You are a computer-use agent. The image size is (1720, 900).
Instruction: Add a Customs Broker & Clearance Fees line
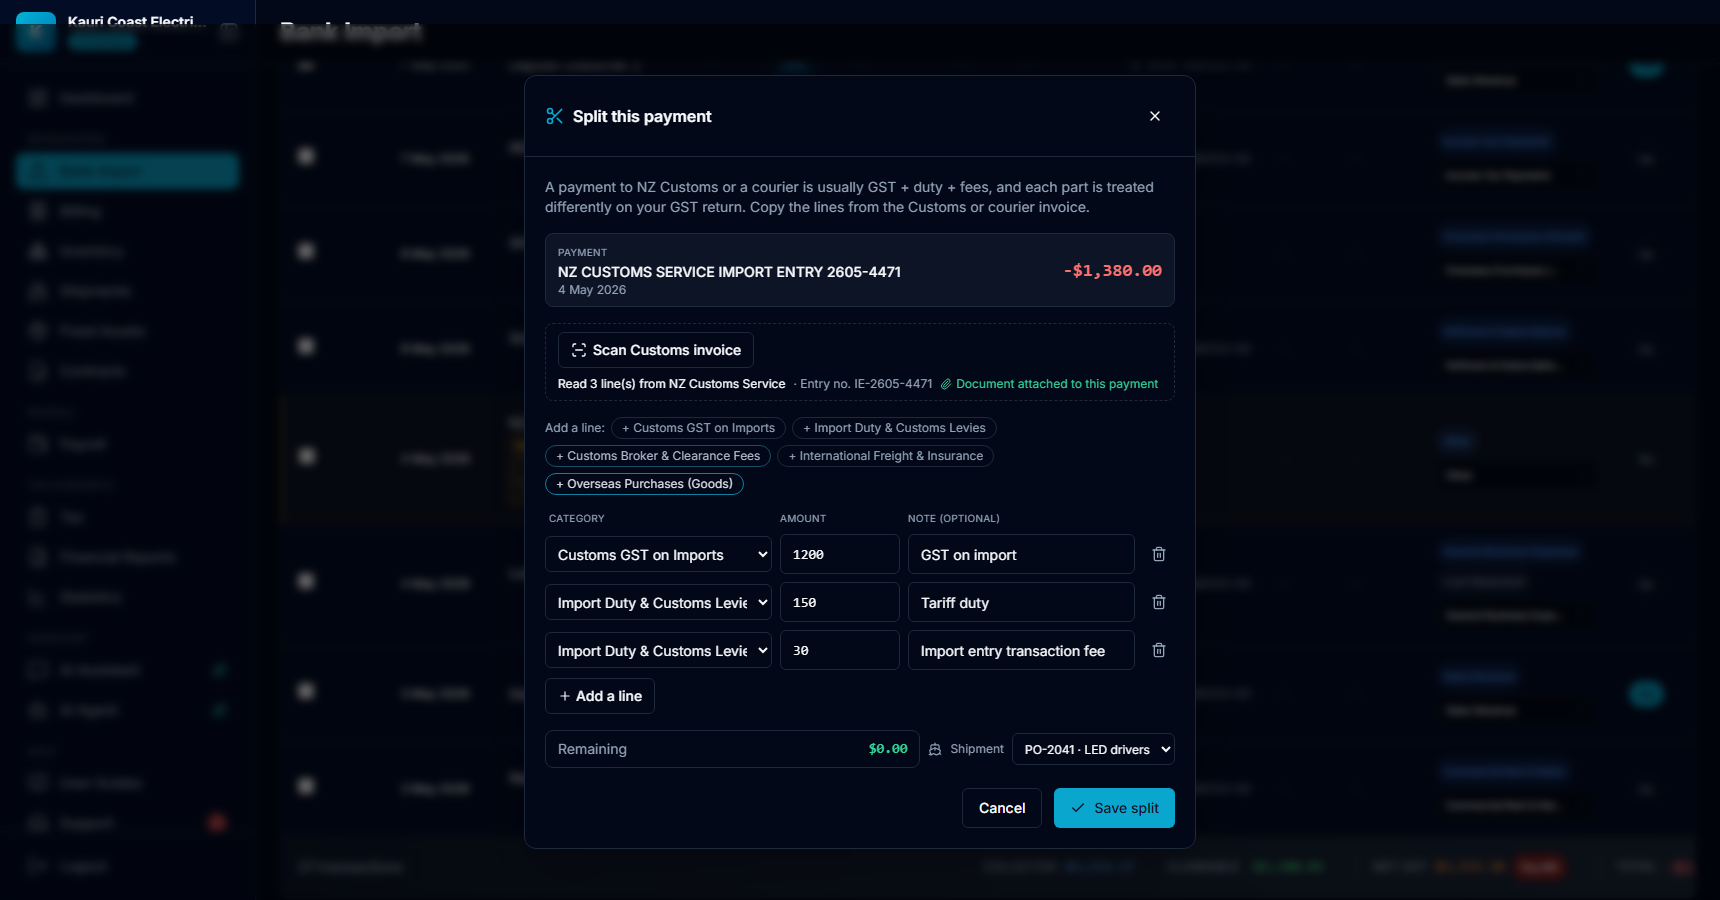coord(658,456)
